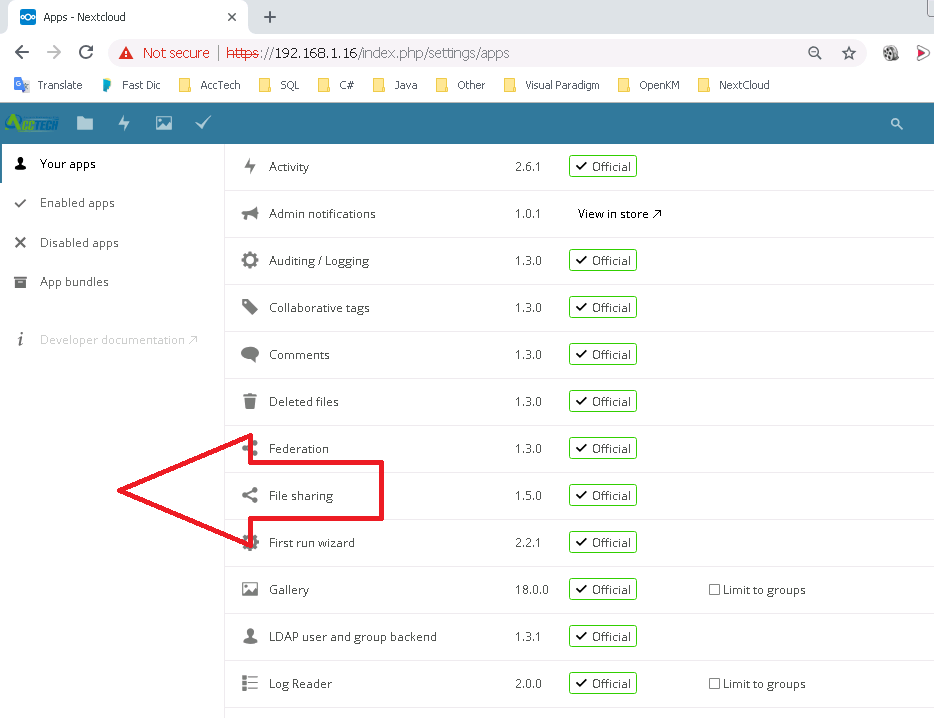Select the First run wizard app name
This screenshot has height=718, width=934.
(x=312, y=543)
